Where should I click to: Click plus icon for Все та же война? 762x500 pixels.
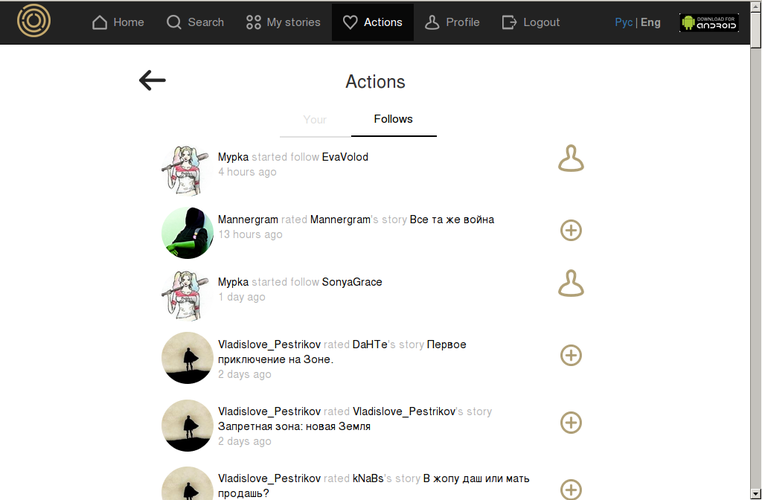[571, 230]
